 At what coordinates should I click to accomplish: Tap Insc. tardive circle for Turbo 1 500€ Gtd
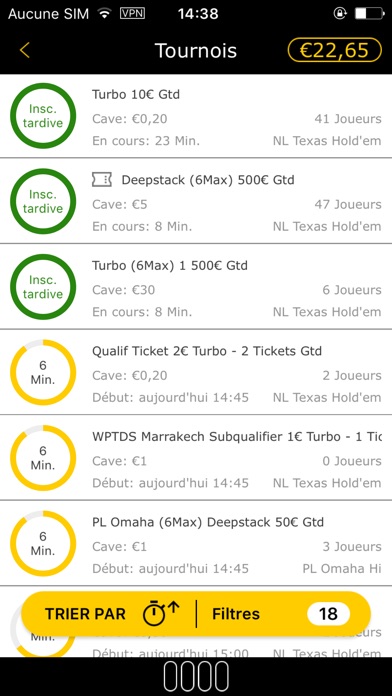(43, 287)
